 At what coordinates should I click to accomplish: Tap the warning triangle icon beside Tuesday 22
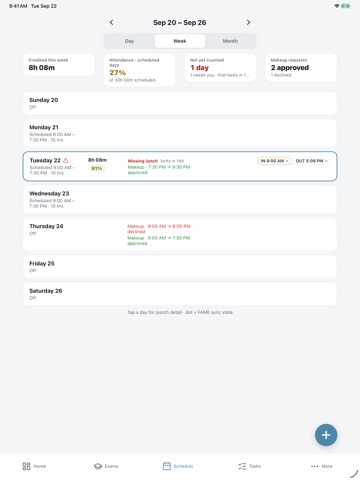[66, 160]
